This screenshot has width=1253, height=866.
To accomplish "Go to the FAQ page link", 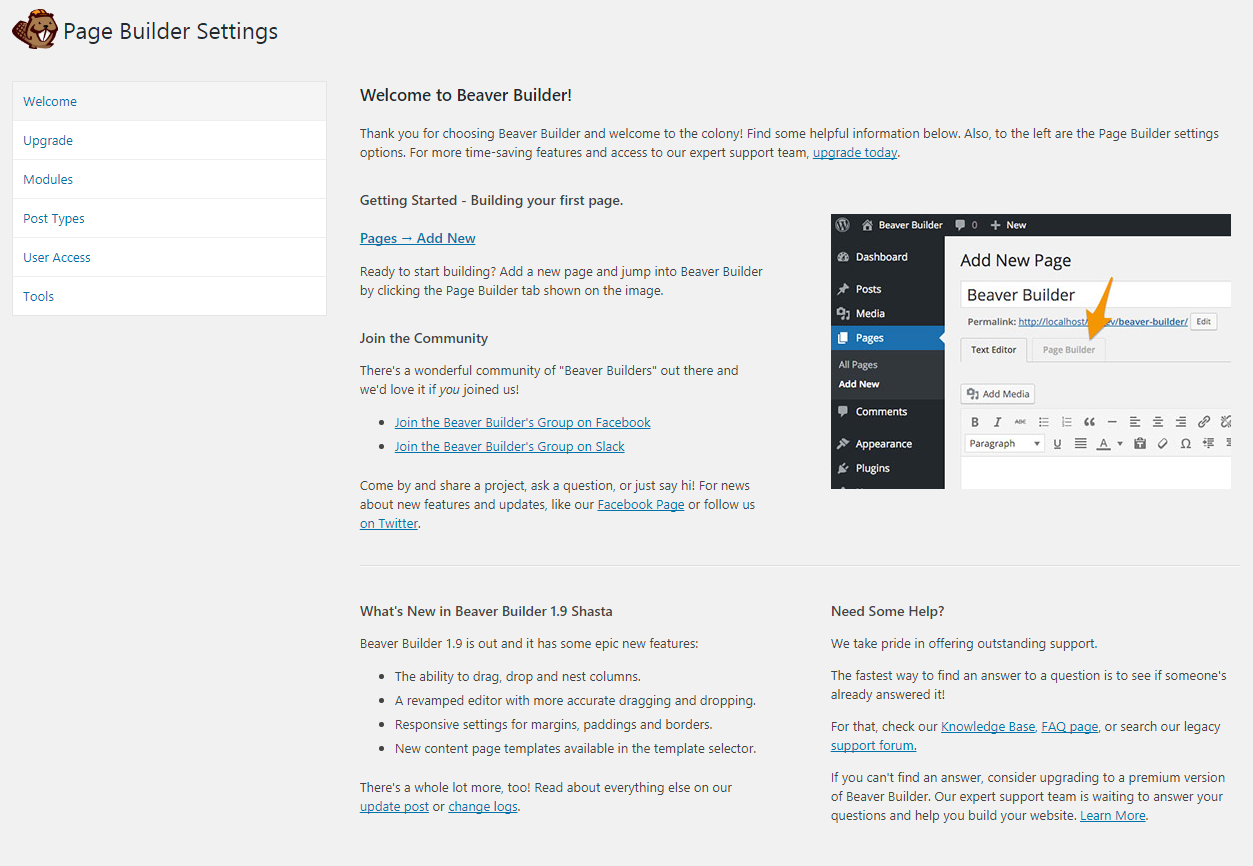I will (x=1069, y=727).
